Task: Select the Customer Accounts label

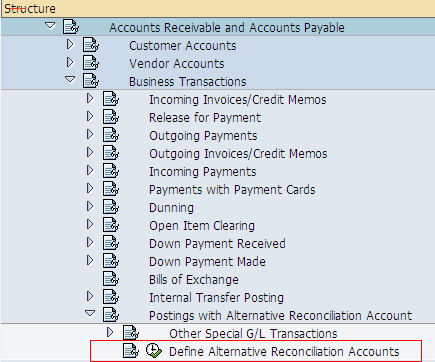Action: coord(183,45)
